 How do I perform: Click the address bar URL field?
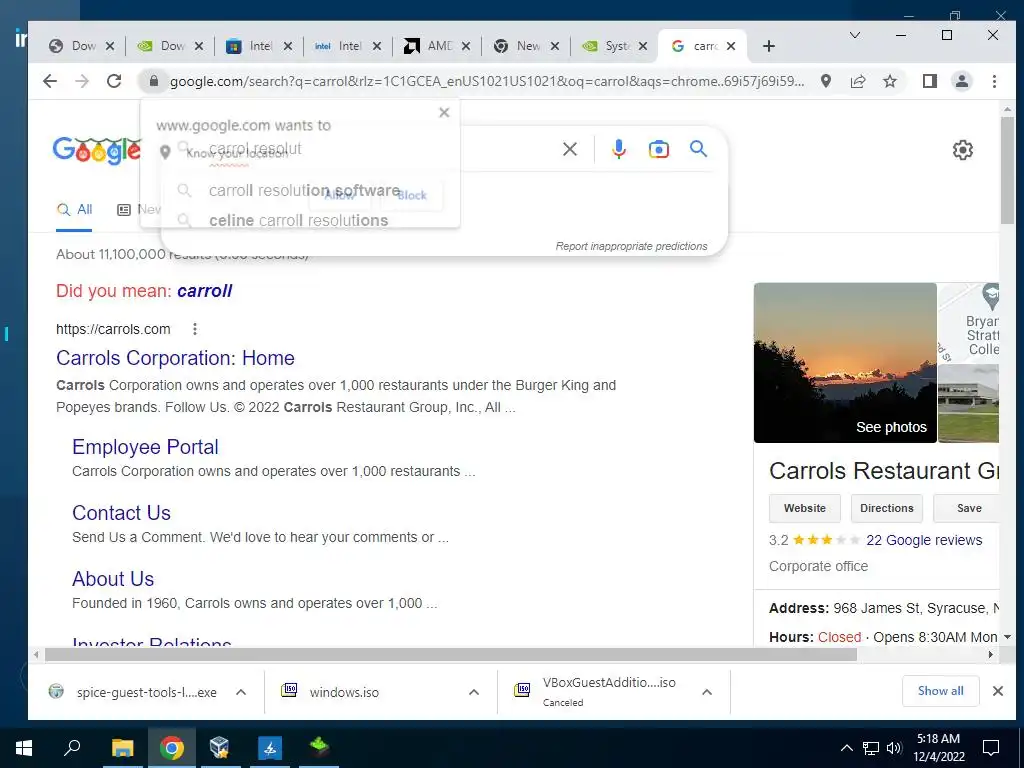(487, 81)
